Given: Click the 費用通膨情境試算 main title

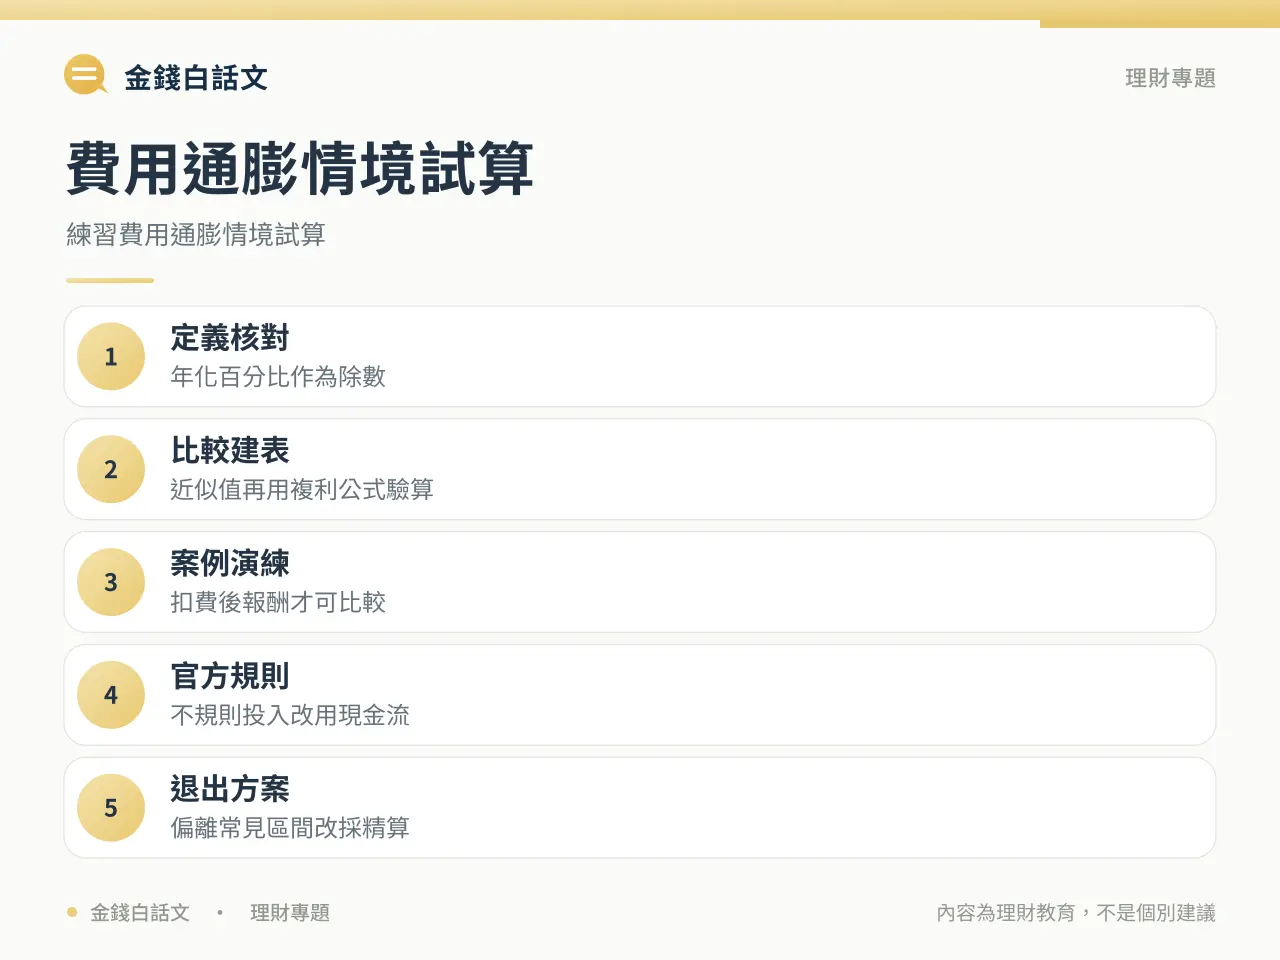Looking at the screenshot, I should coord(300,168).
